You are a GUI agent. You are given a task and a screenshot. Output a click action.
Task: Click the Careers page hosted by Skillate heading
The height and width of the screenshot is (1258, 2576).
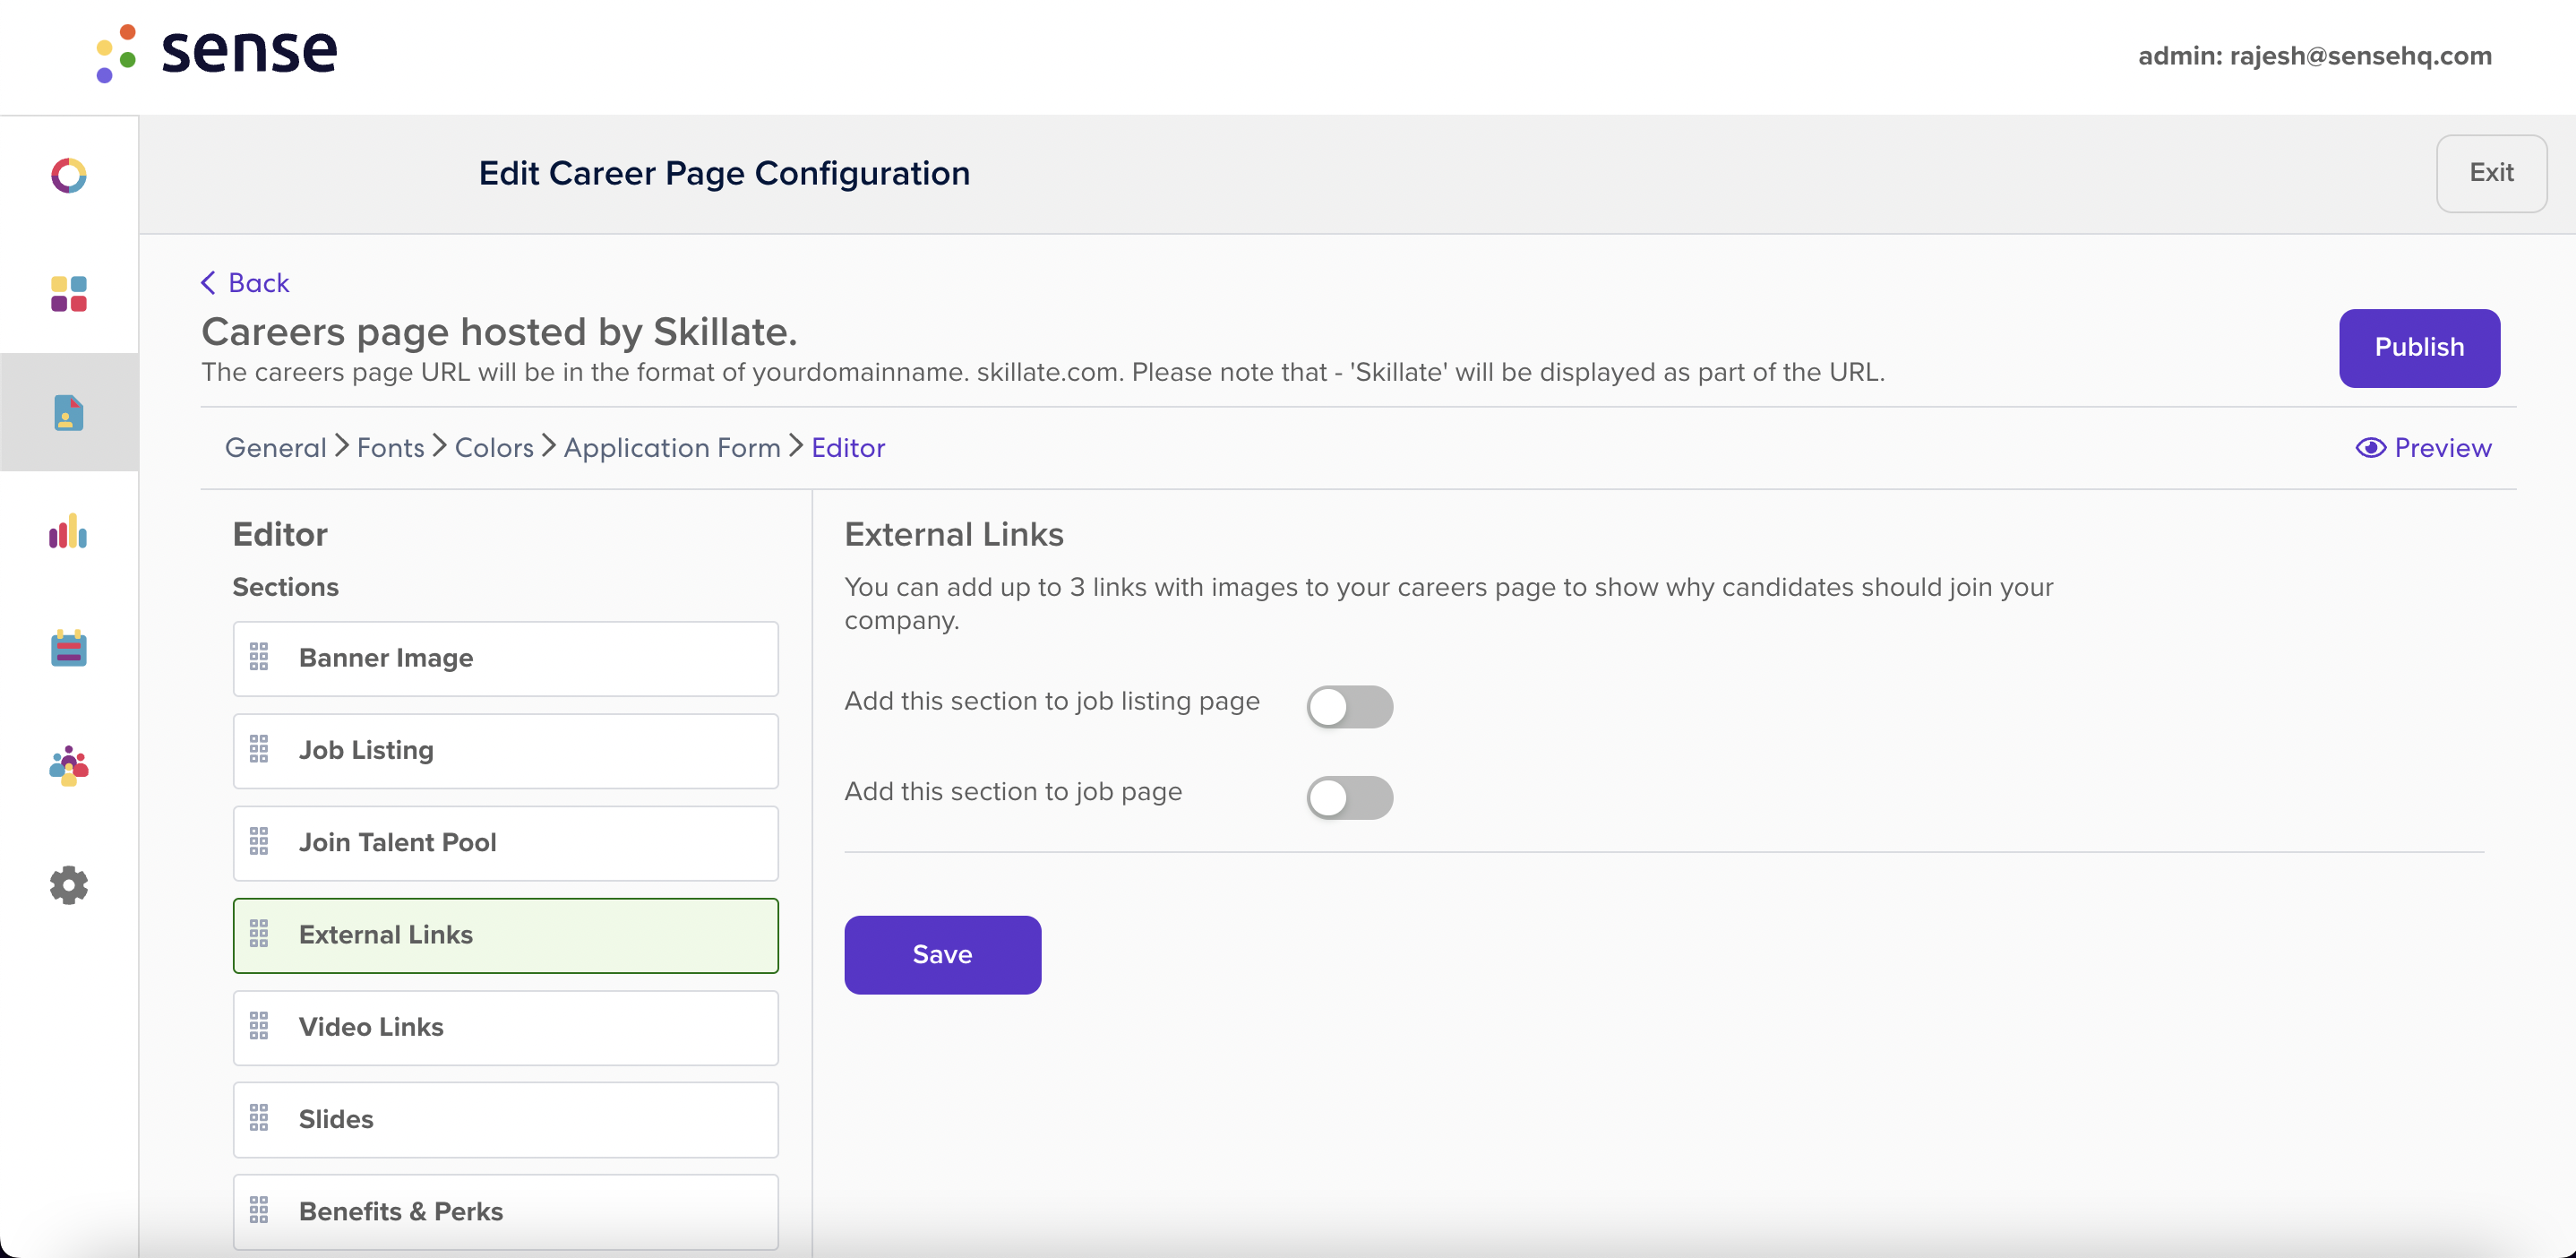point(499,331)
